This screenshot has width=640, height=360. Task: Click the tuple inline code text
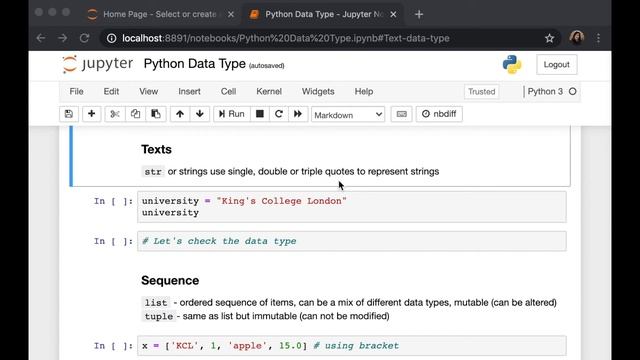click(x=159, y=316)
